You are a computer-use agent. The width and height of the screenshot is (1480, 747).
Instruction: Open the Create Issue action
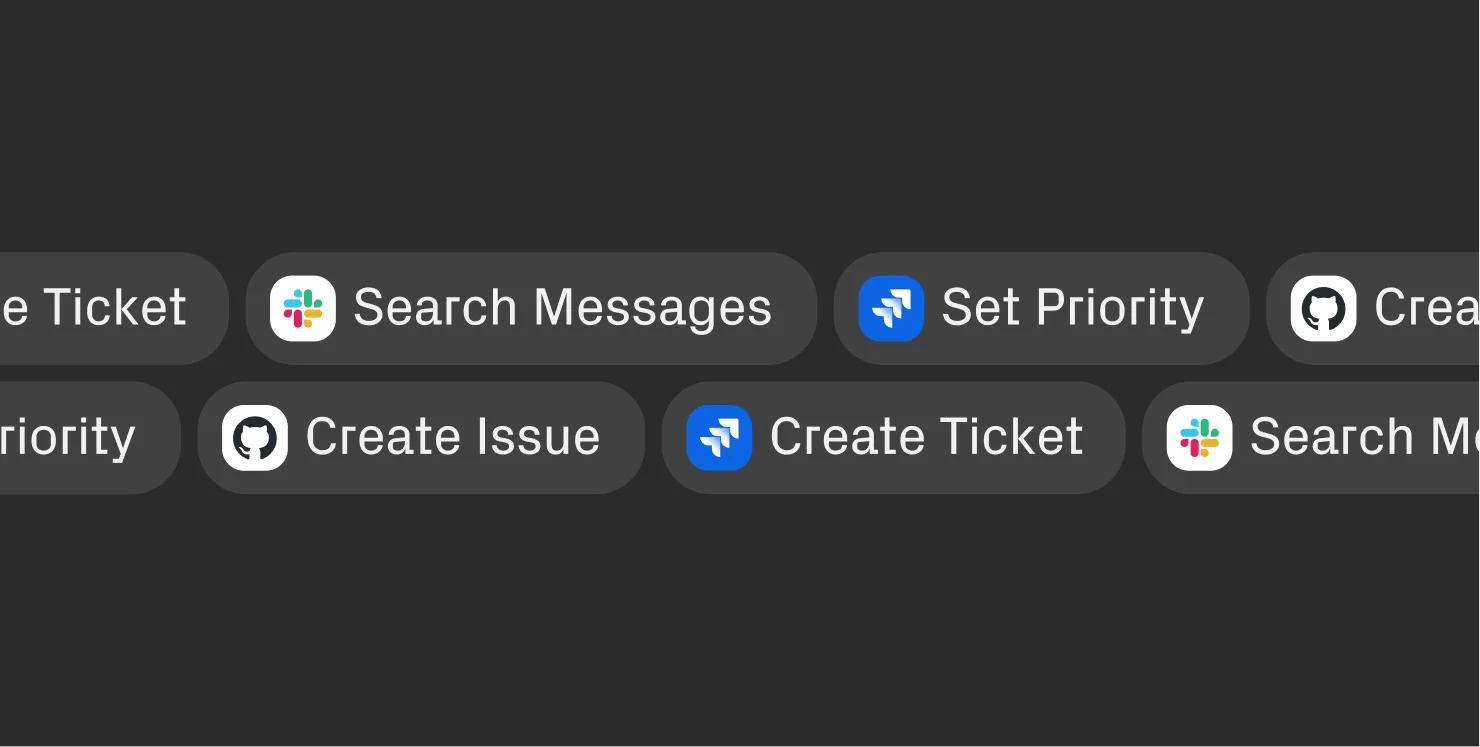click(x=420, y=436)
